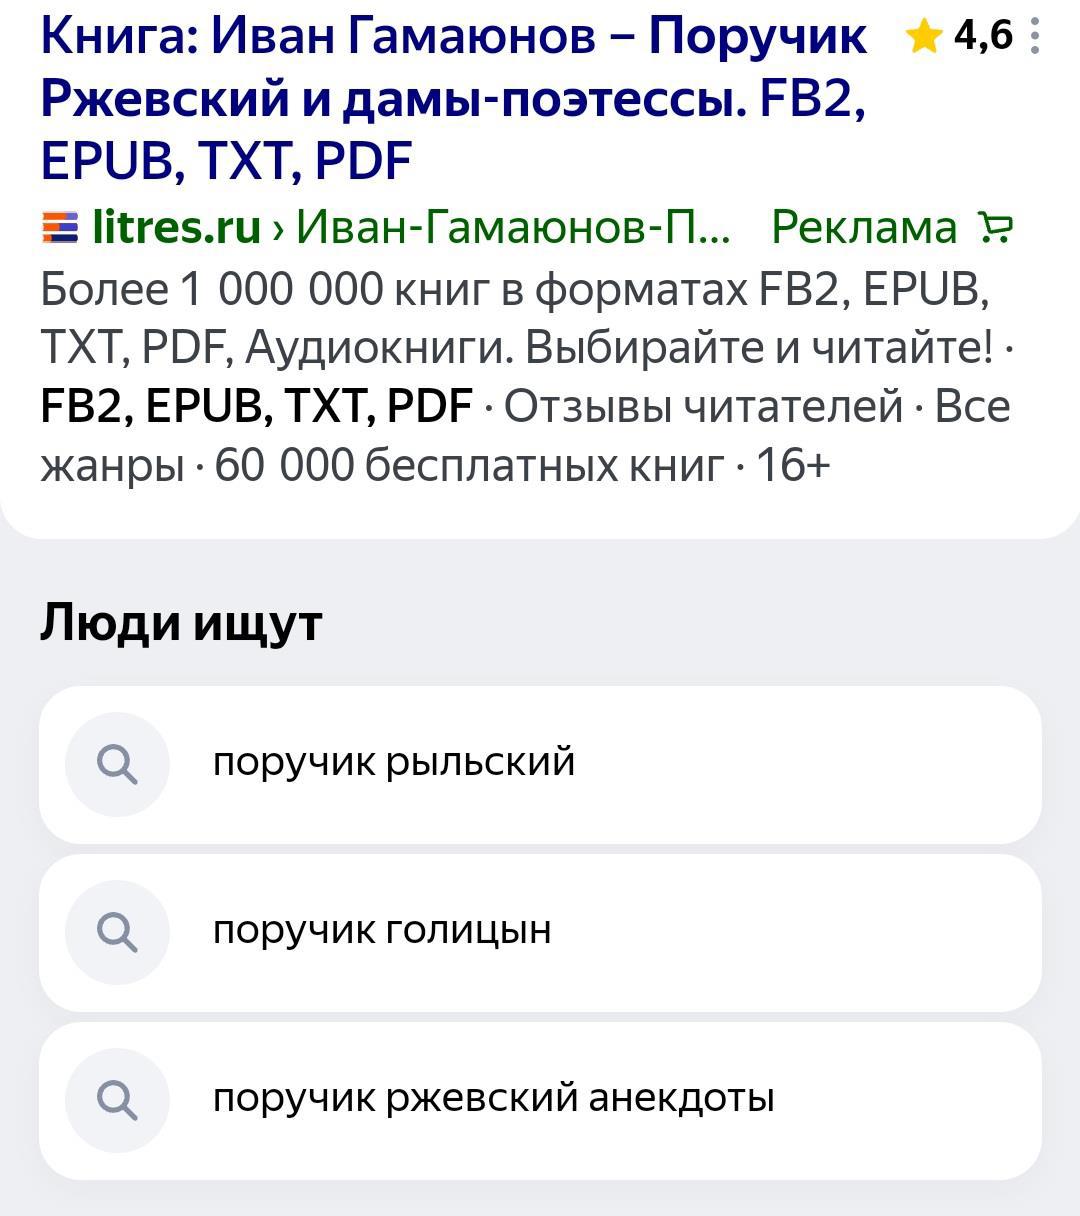The image size is (1080, 1216).
Task: Click the litres favicon icon
Action: pyautogui.click(x=60, y=228)
